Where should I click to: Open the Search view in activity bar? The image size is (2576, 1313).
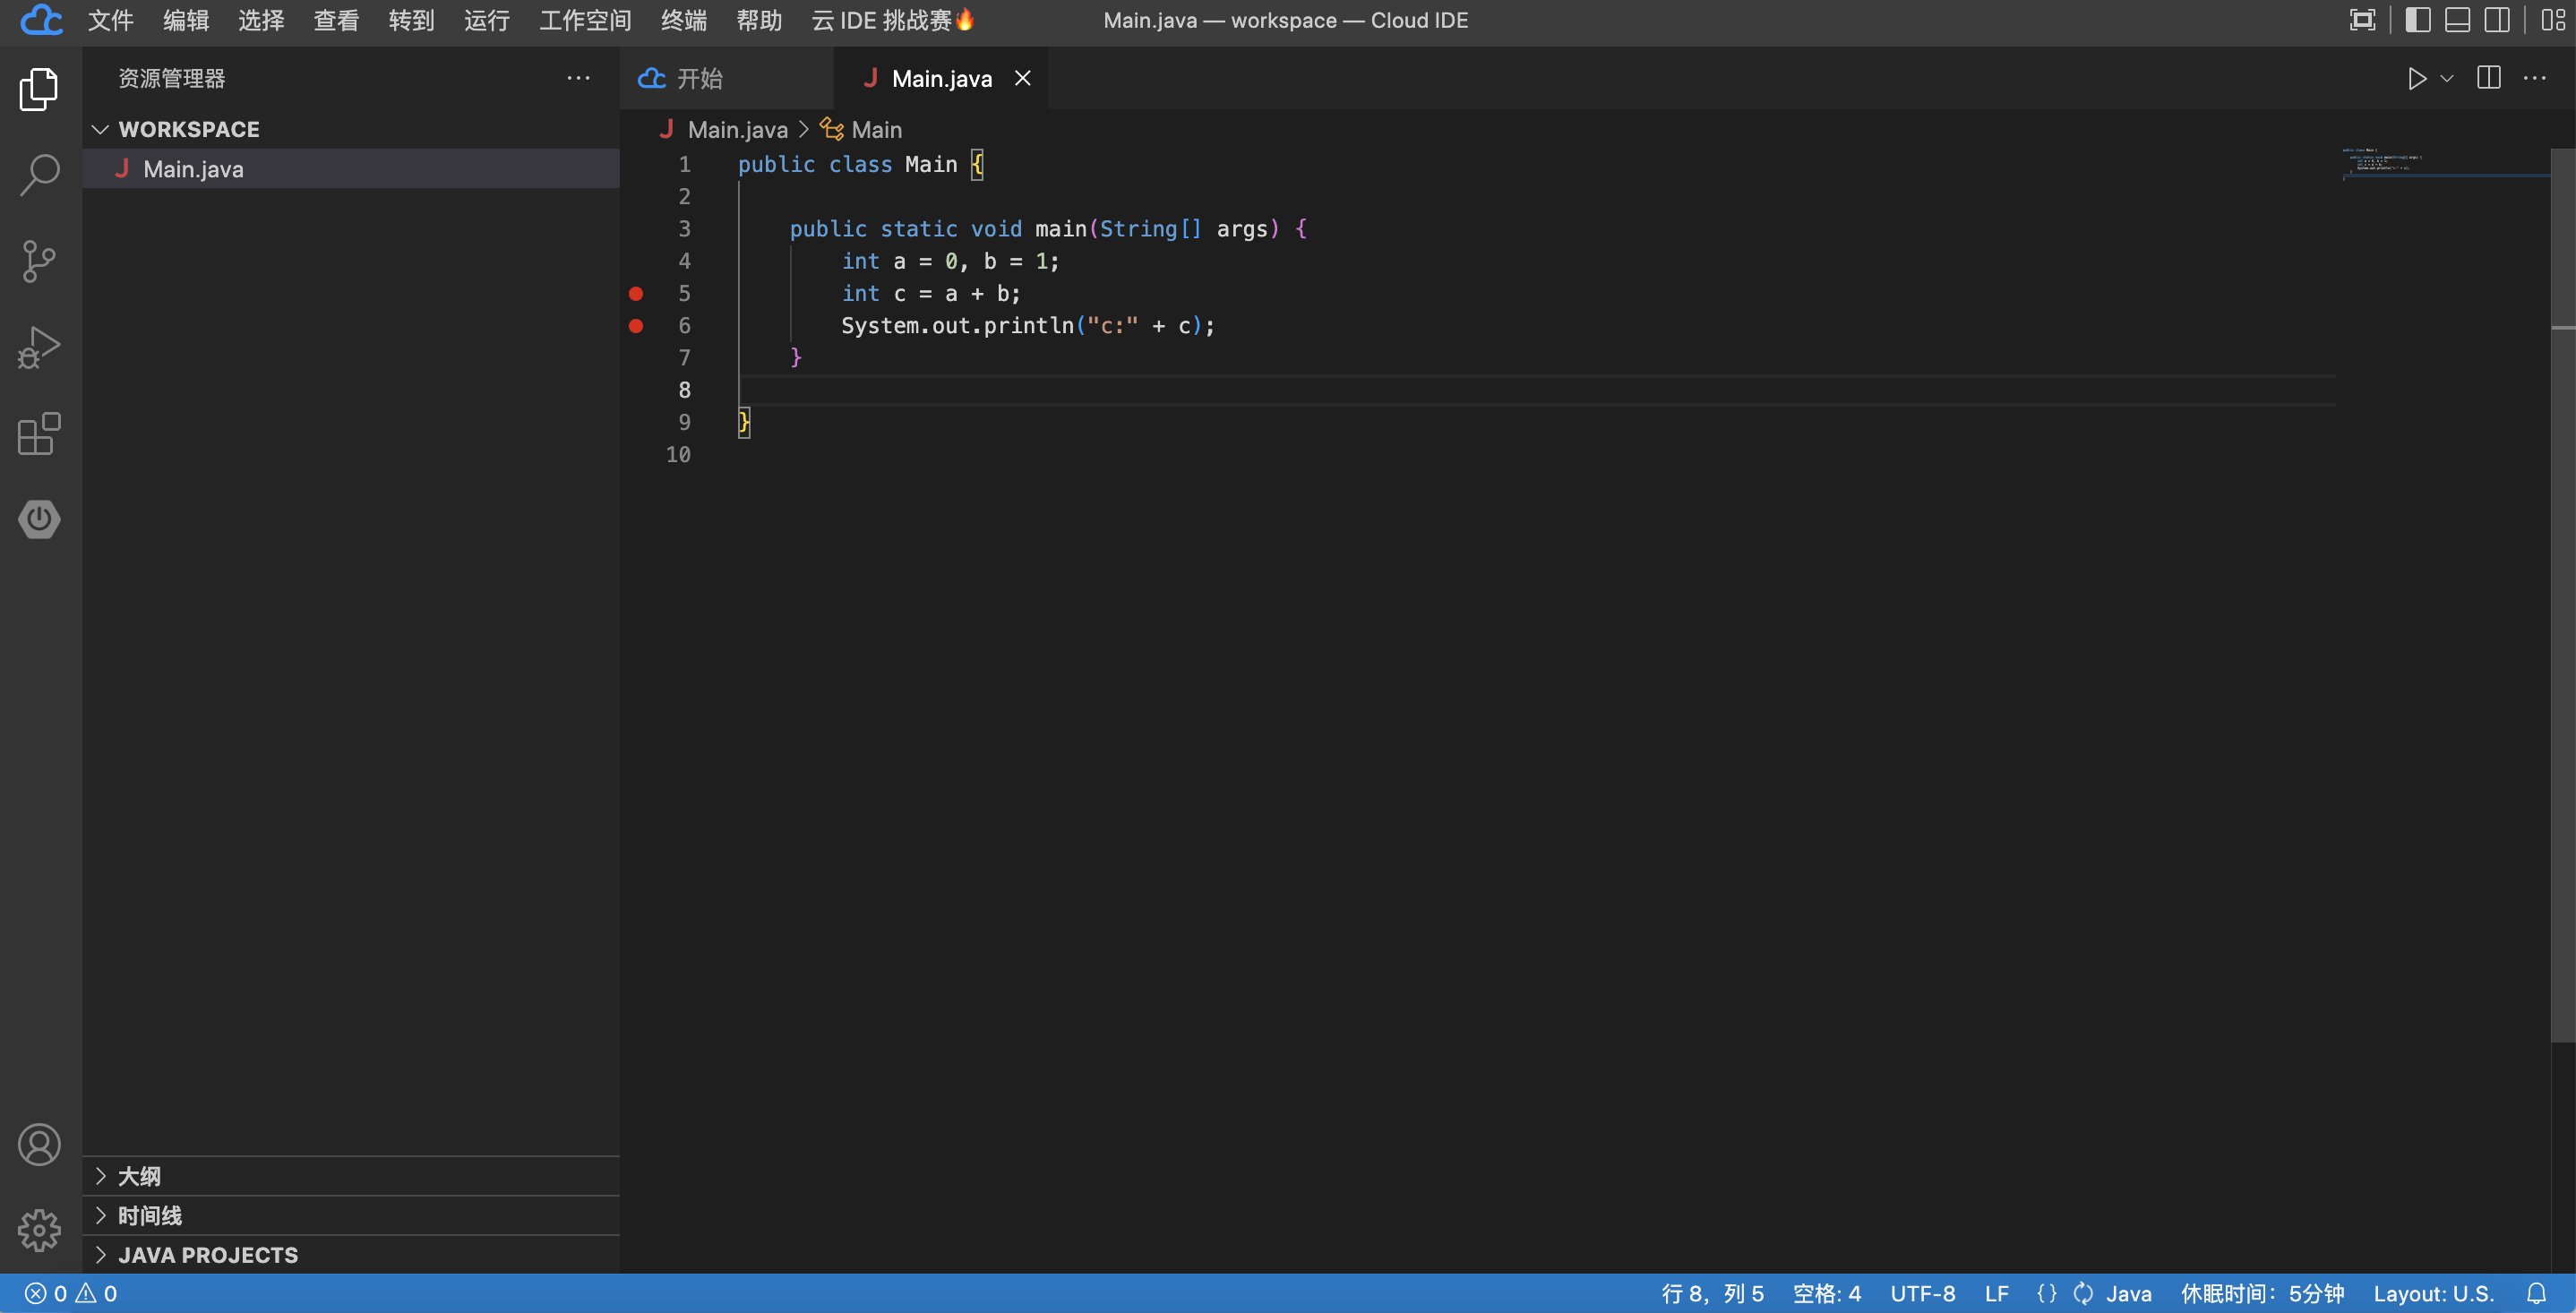point(39,175)
